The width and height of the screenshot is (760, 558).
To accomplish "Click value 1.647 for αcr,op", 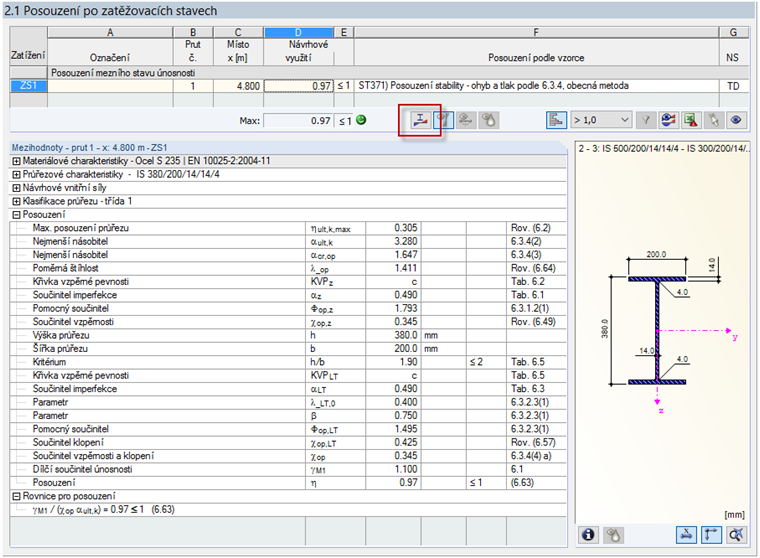I will (x=406, y=255).
